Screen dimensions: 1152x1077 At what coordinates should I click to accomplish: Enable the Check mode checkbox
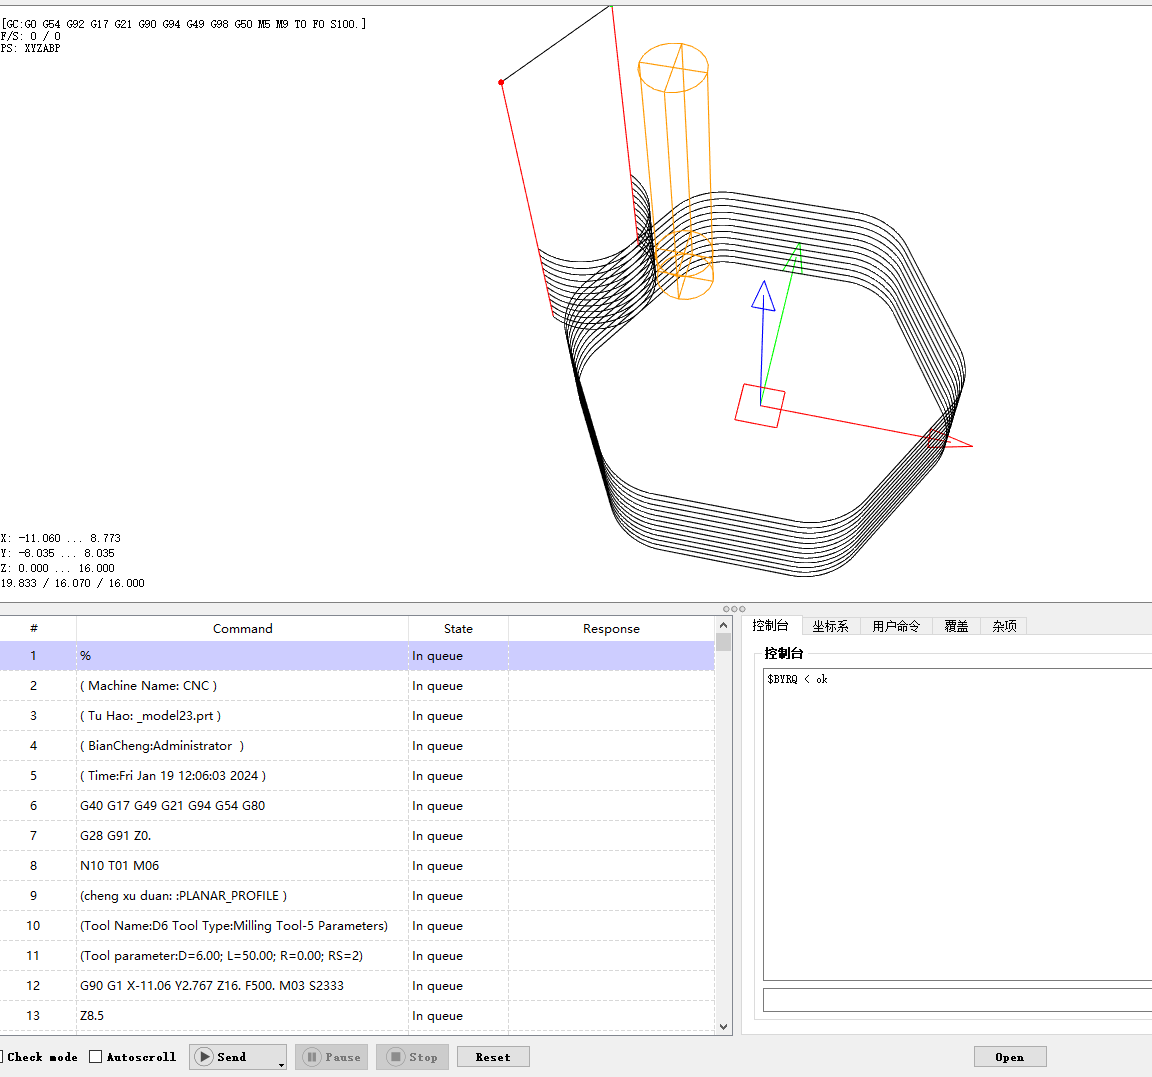point(2,1057)
